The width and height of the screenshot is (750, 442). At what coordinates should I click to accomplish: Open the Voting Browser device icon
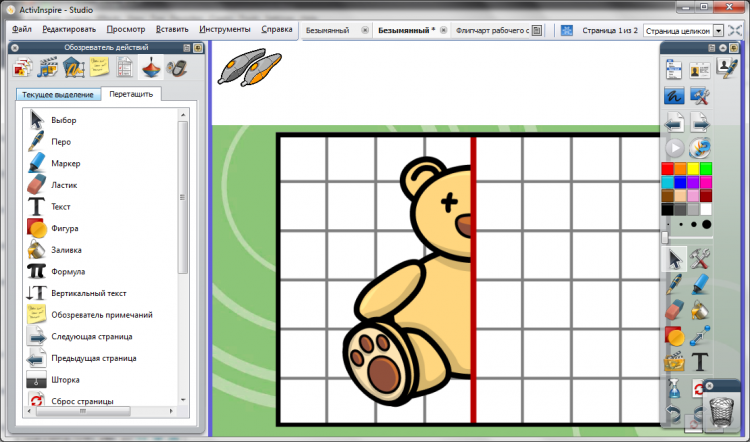point(176,68)
